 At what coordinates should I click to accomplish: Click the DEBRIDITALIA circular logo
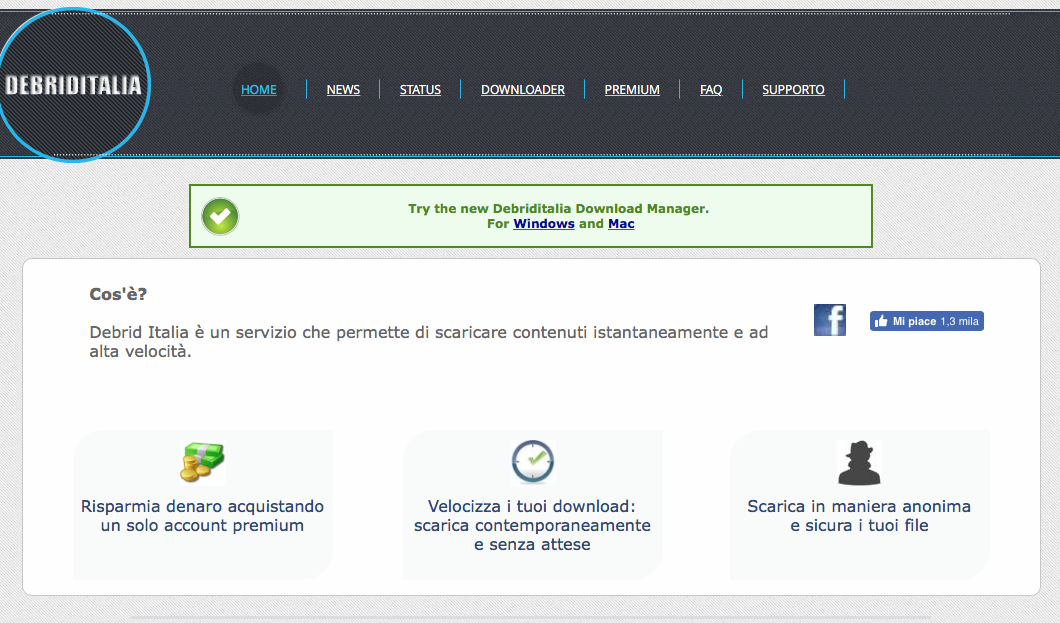coord(73,85)
